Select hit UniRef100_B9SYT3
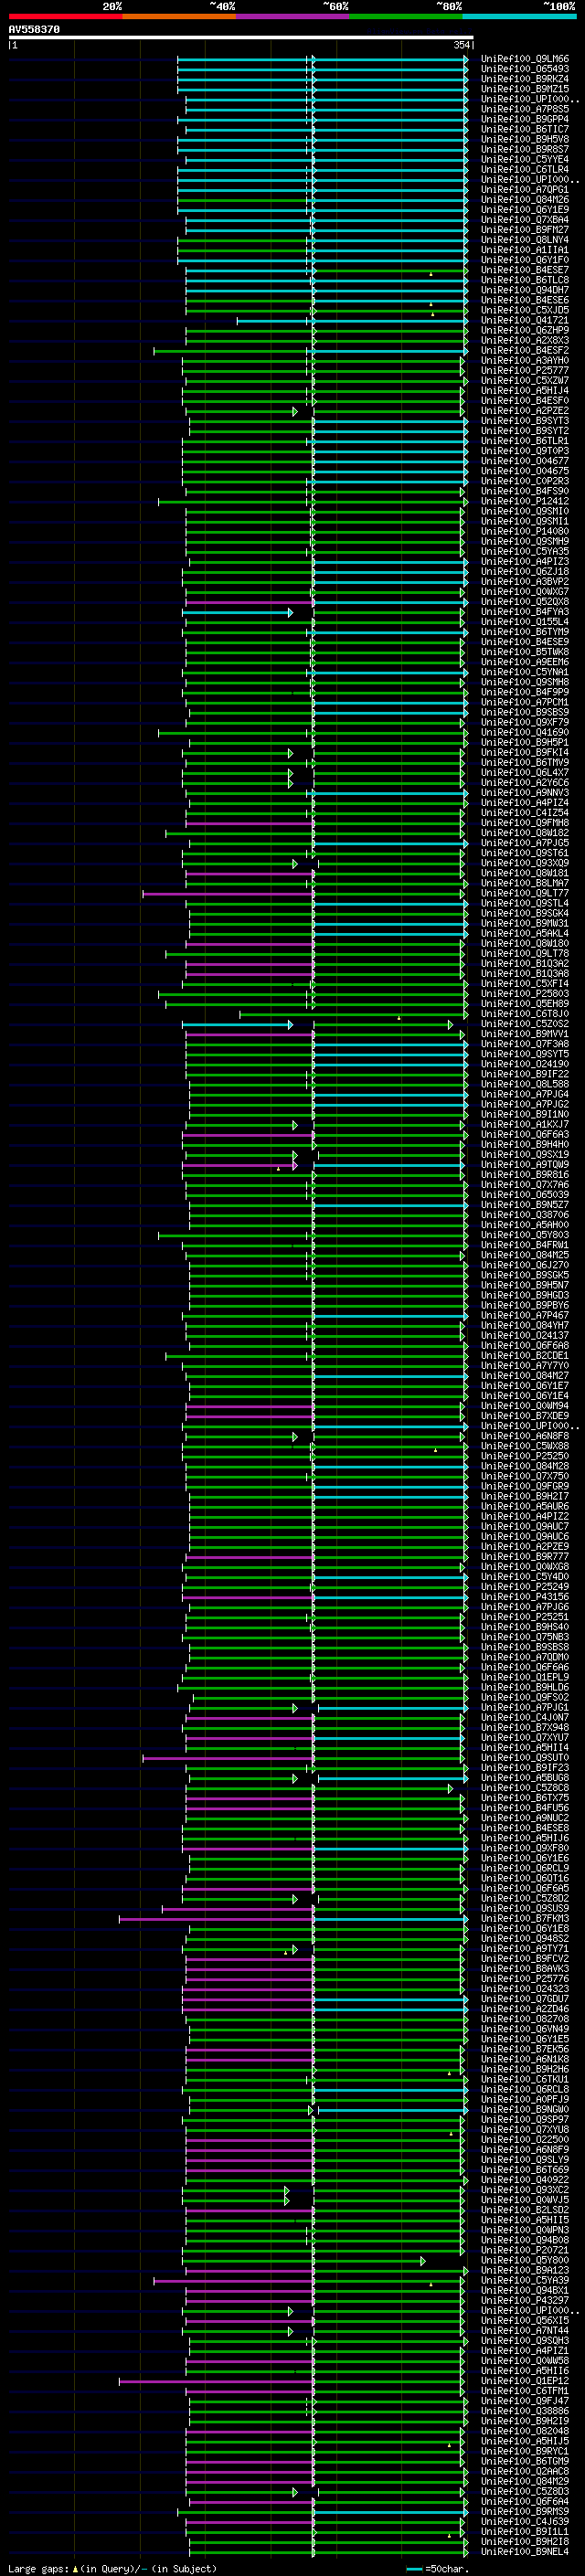Viewport: 585px width, 2576px height. coord(525,421)
